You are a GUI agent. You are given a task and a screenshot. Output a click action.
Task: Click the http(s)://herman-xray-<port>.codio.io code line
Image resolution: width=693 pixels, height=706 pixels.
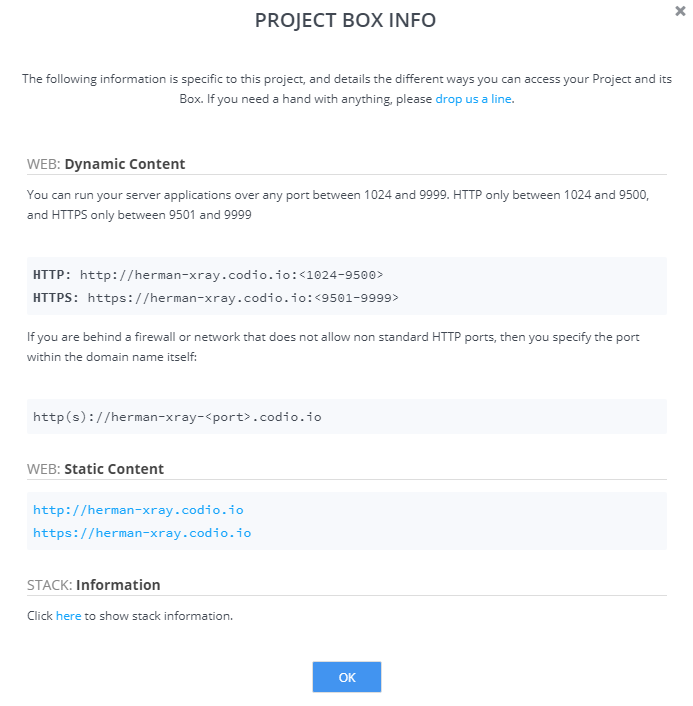pos(177,417)
